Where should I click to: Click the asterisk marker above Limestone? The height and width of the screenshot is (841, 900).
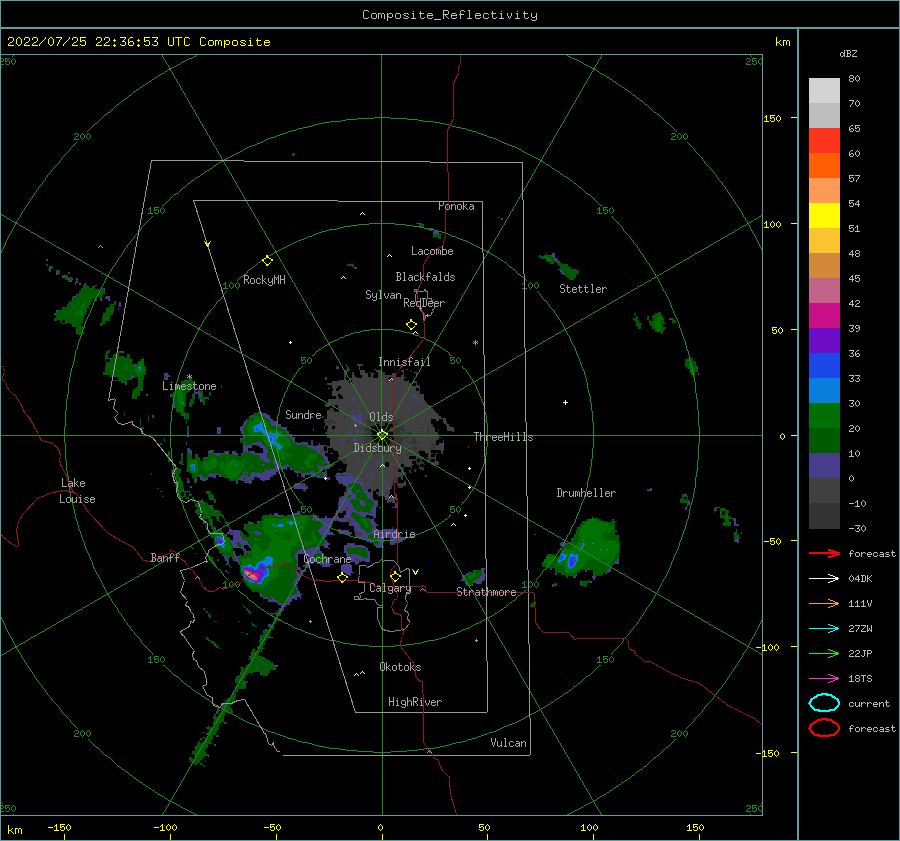pos(189,377)
